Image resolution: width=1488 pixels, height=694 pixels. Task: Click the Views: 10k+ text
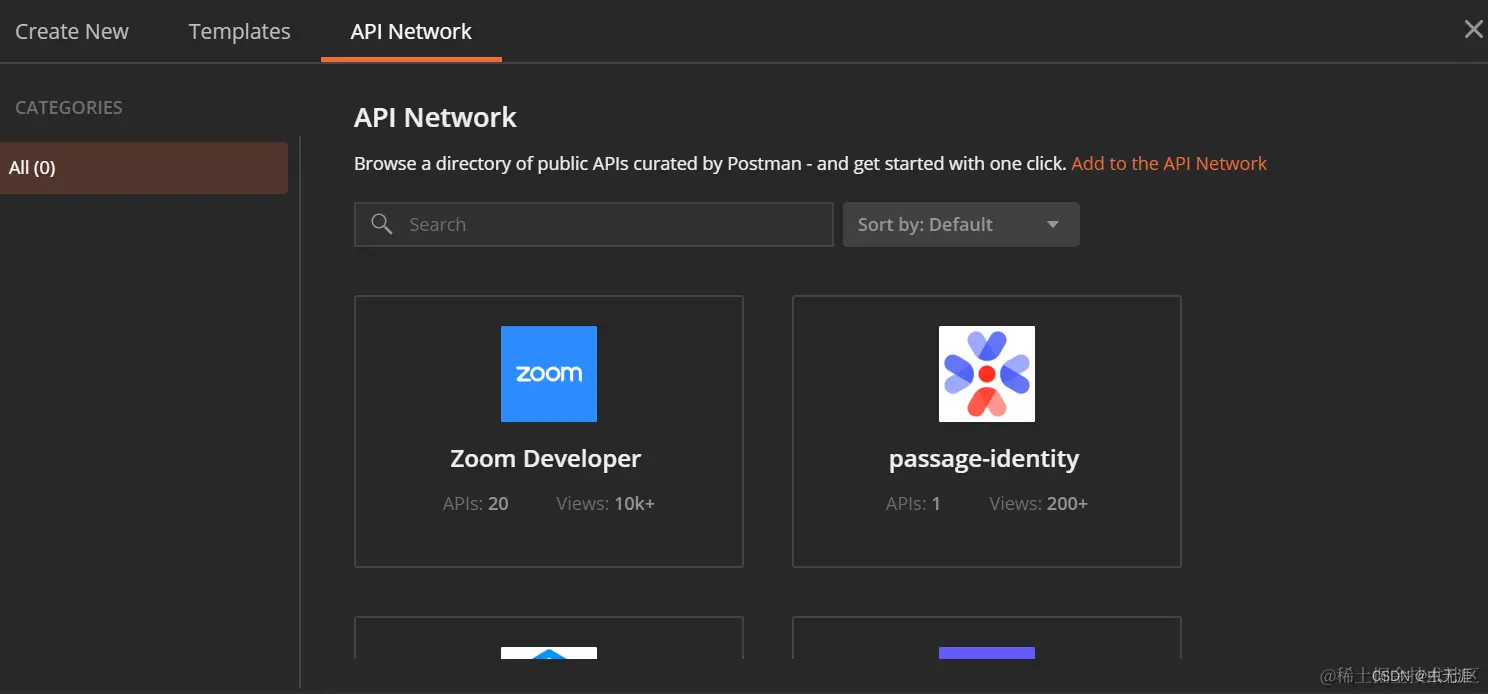(605, 504)
